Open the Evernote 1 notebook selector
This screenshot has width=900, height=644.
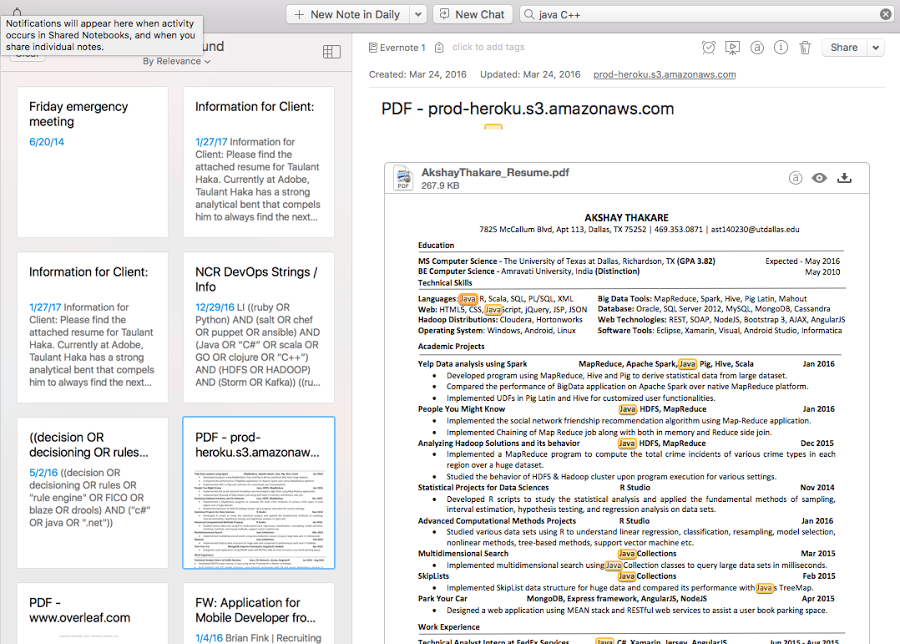397,48
